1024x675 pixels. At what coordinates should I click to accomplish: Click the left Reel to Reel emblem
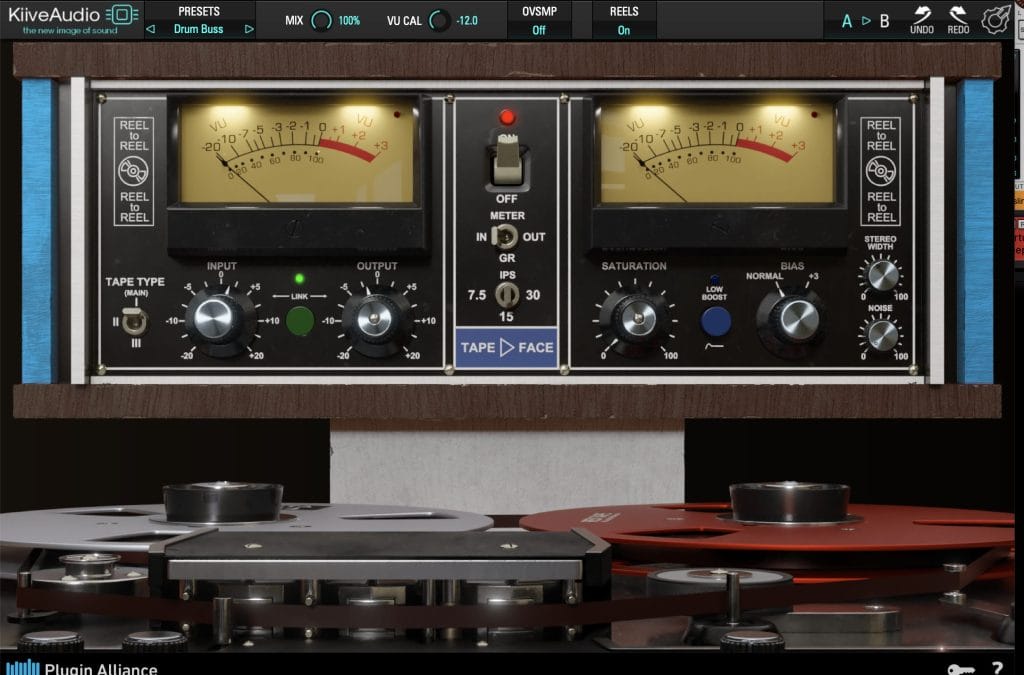click(x=134, y=172)
